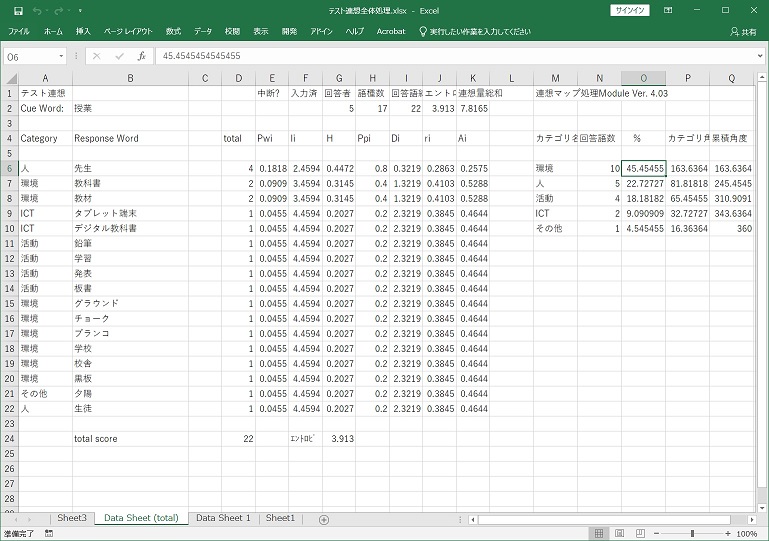Click the Undo arrow icon
This screenshot has width=769, height=541.
click(x=38, y=11)
